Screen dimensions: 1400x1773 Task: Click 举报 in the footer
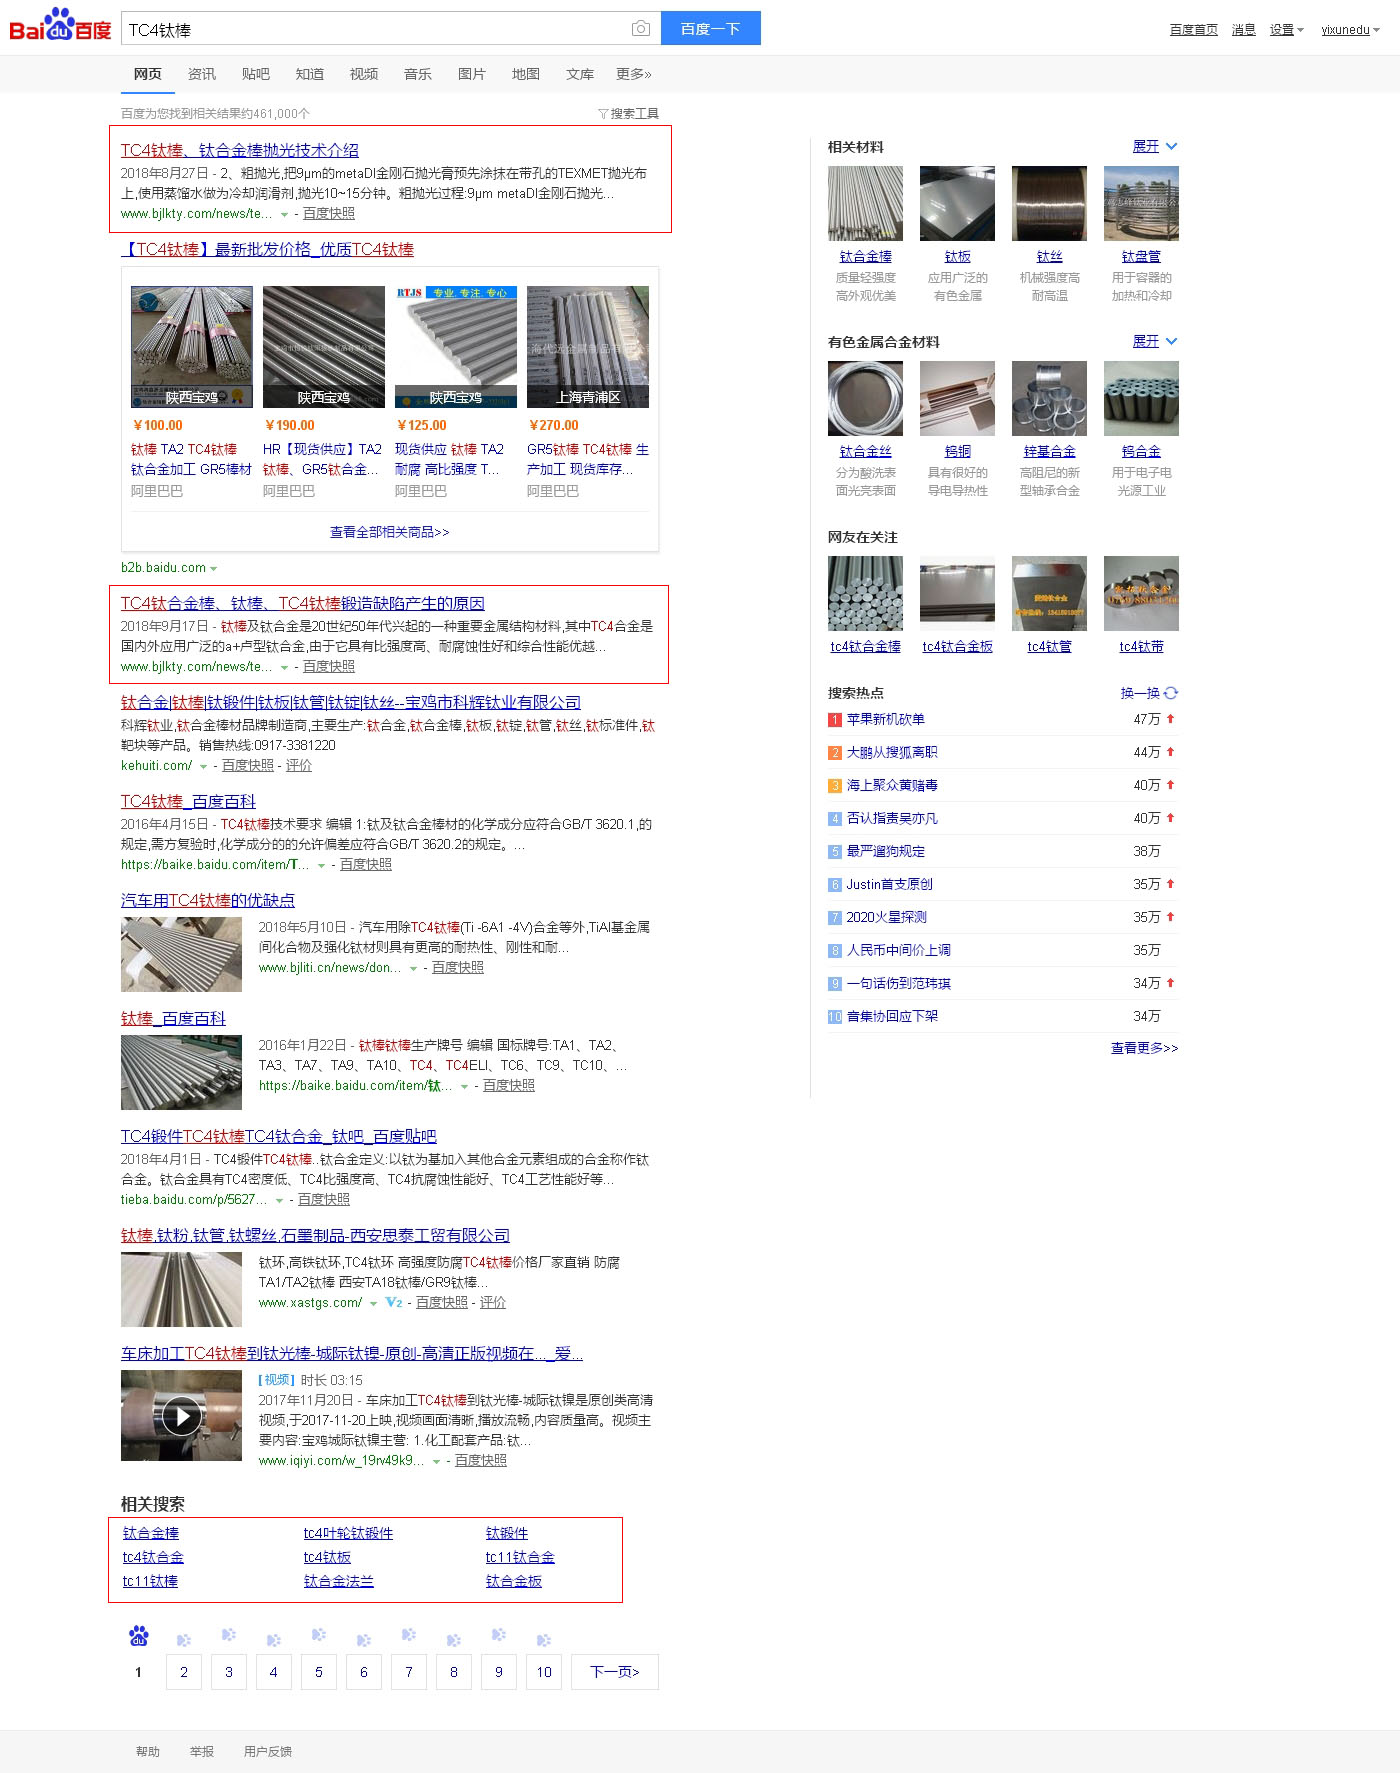[x=202, y=1751]
